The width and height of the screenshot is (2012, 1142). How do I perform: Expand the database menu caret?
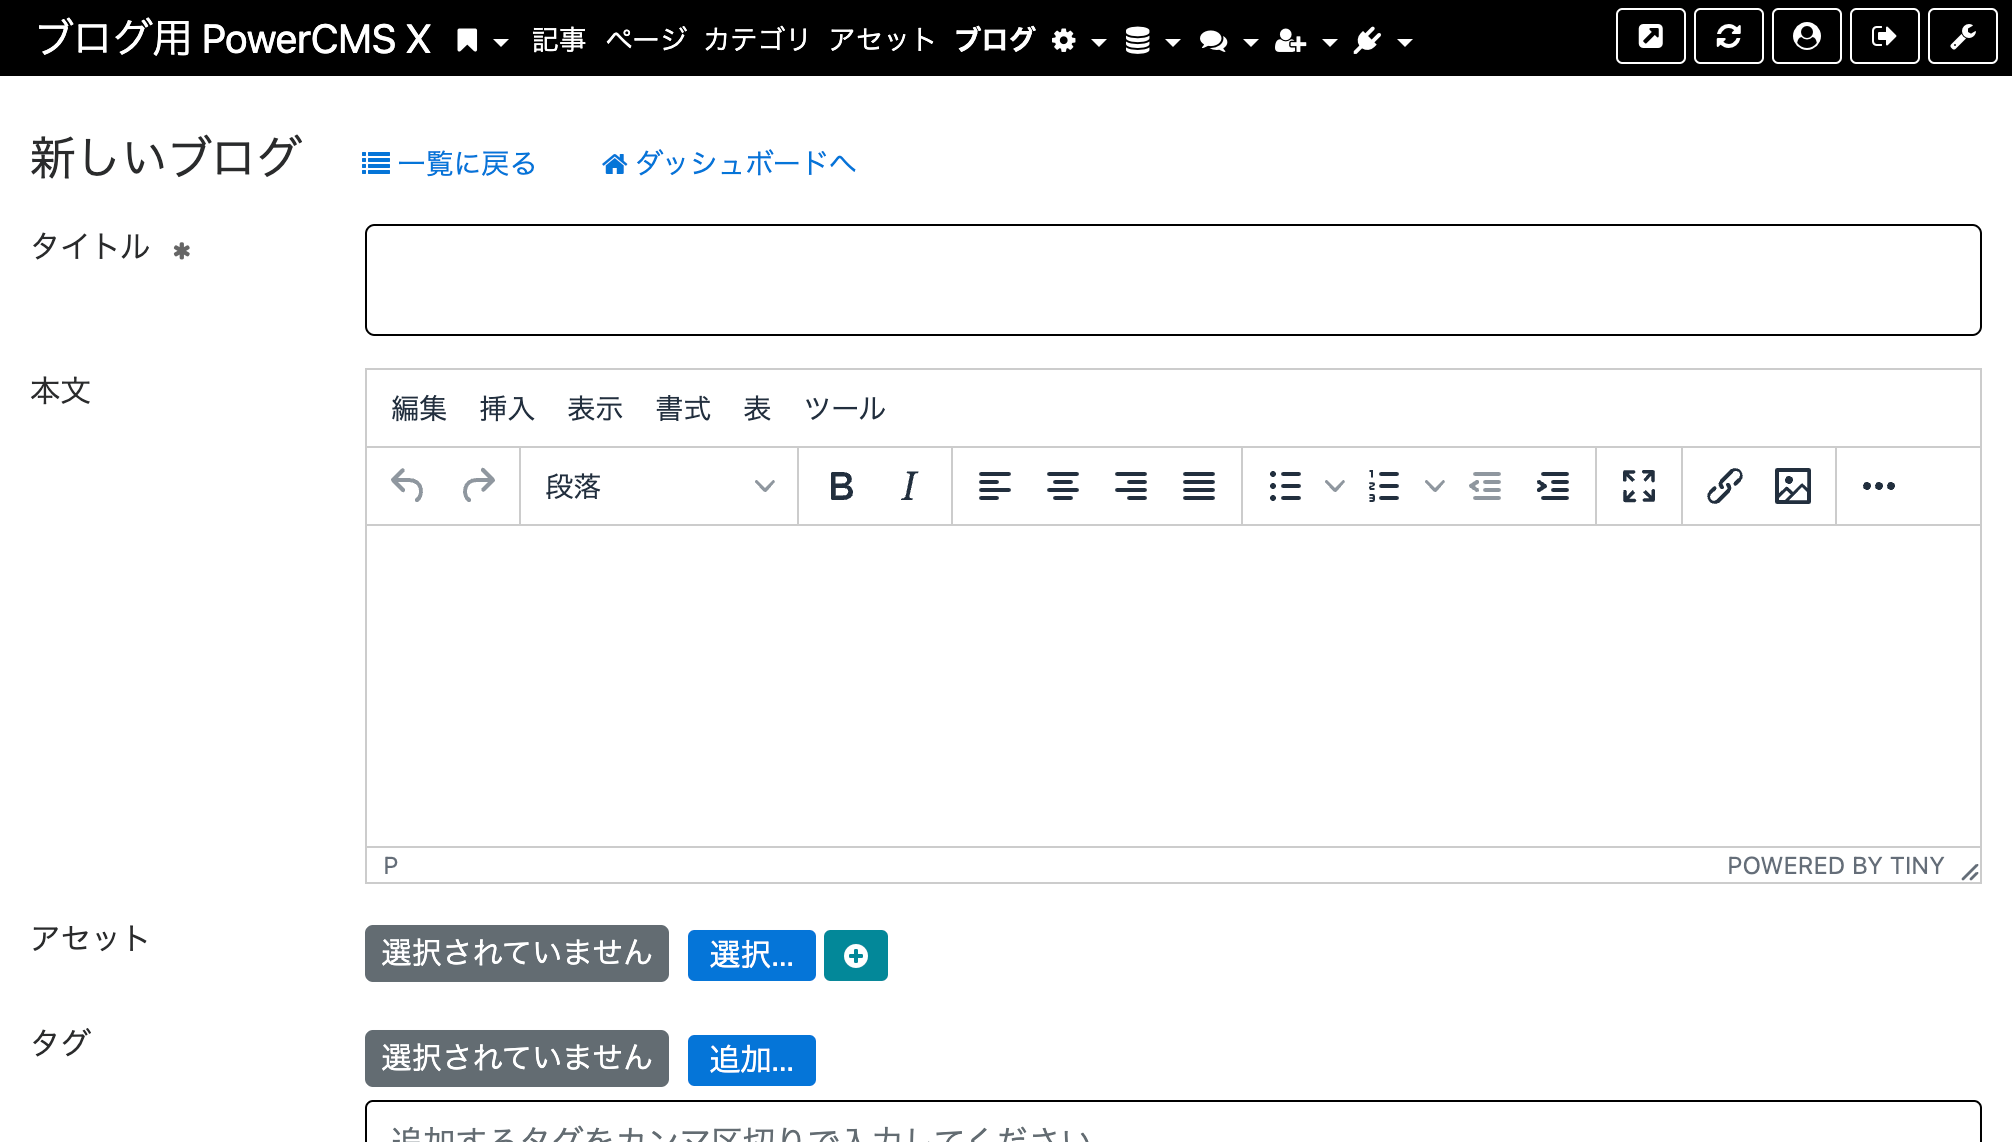point(1173,43)
